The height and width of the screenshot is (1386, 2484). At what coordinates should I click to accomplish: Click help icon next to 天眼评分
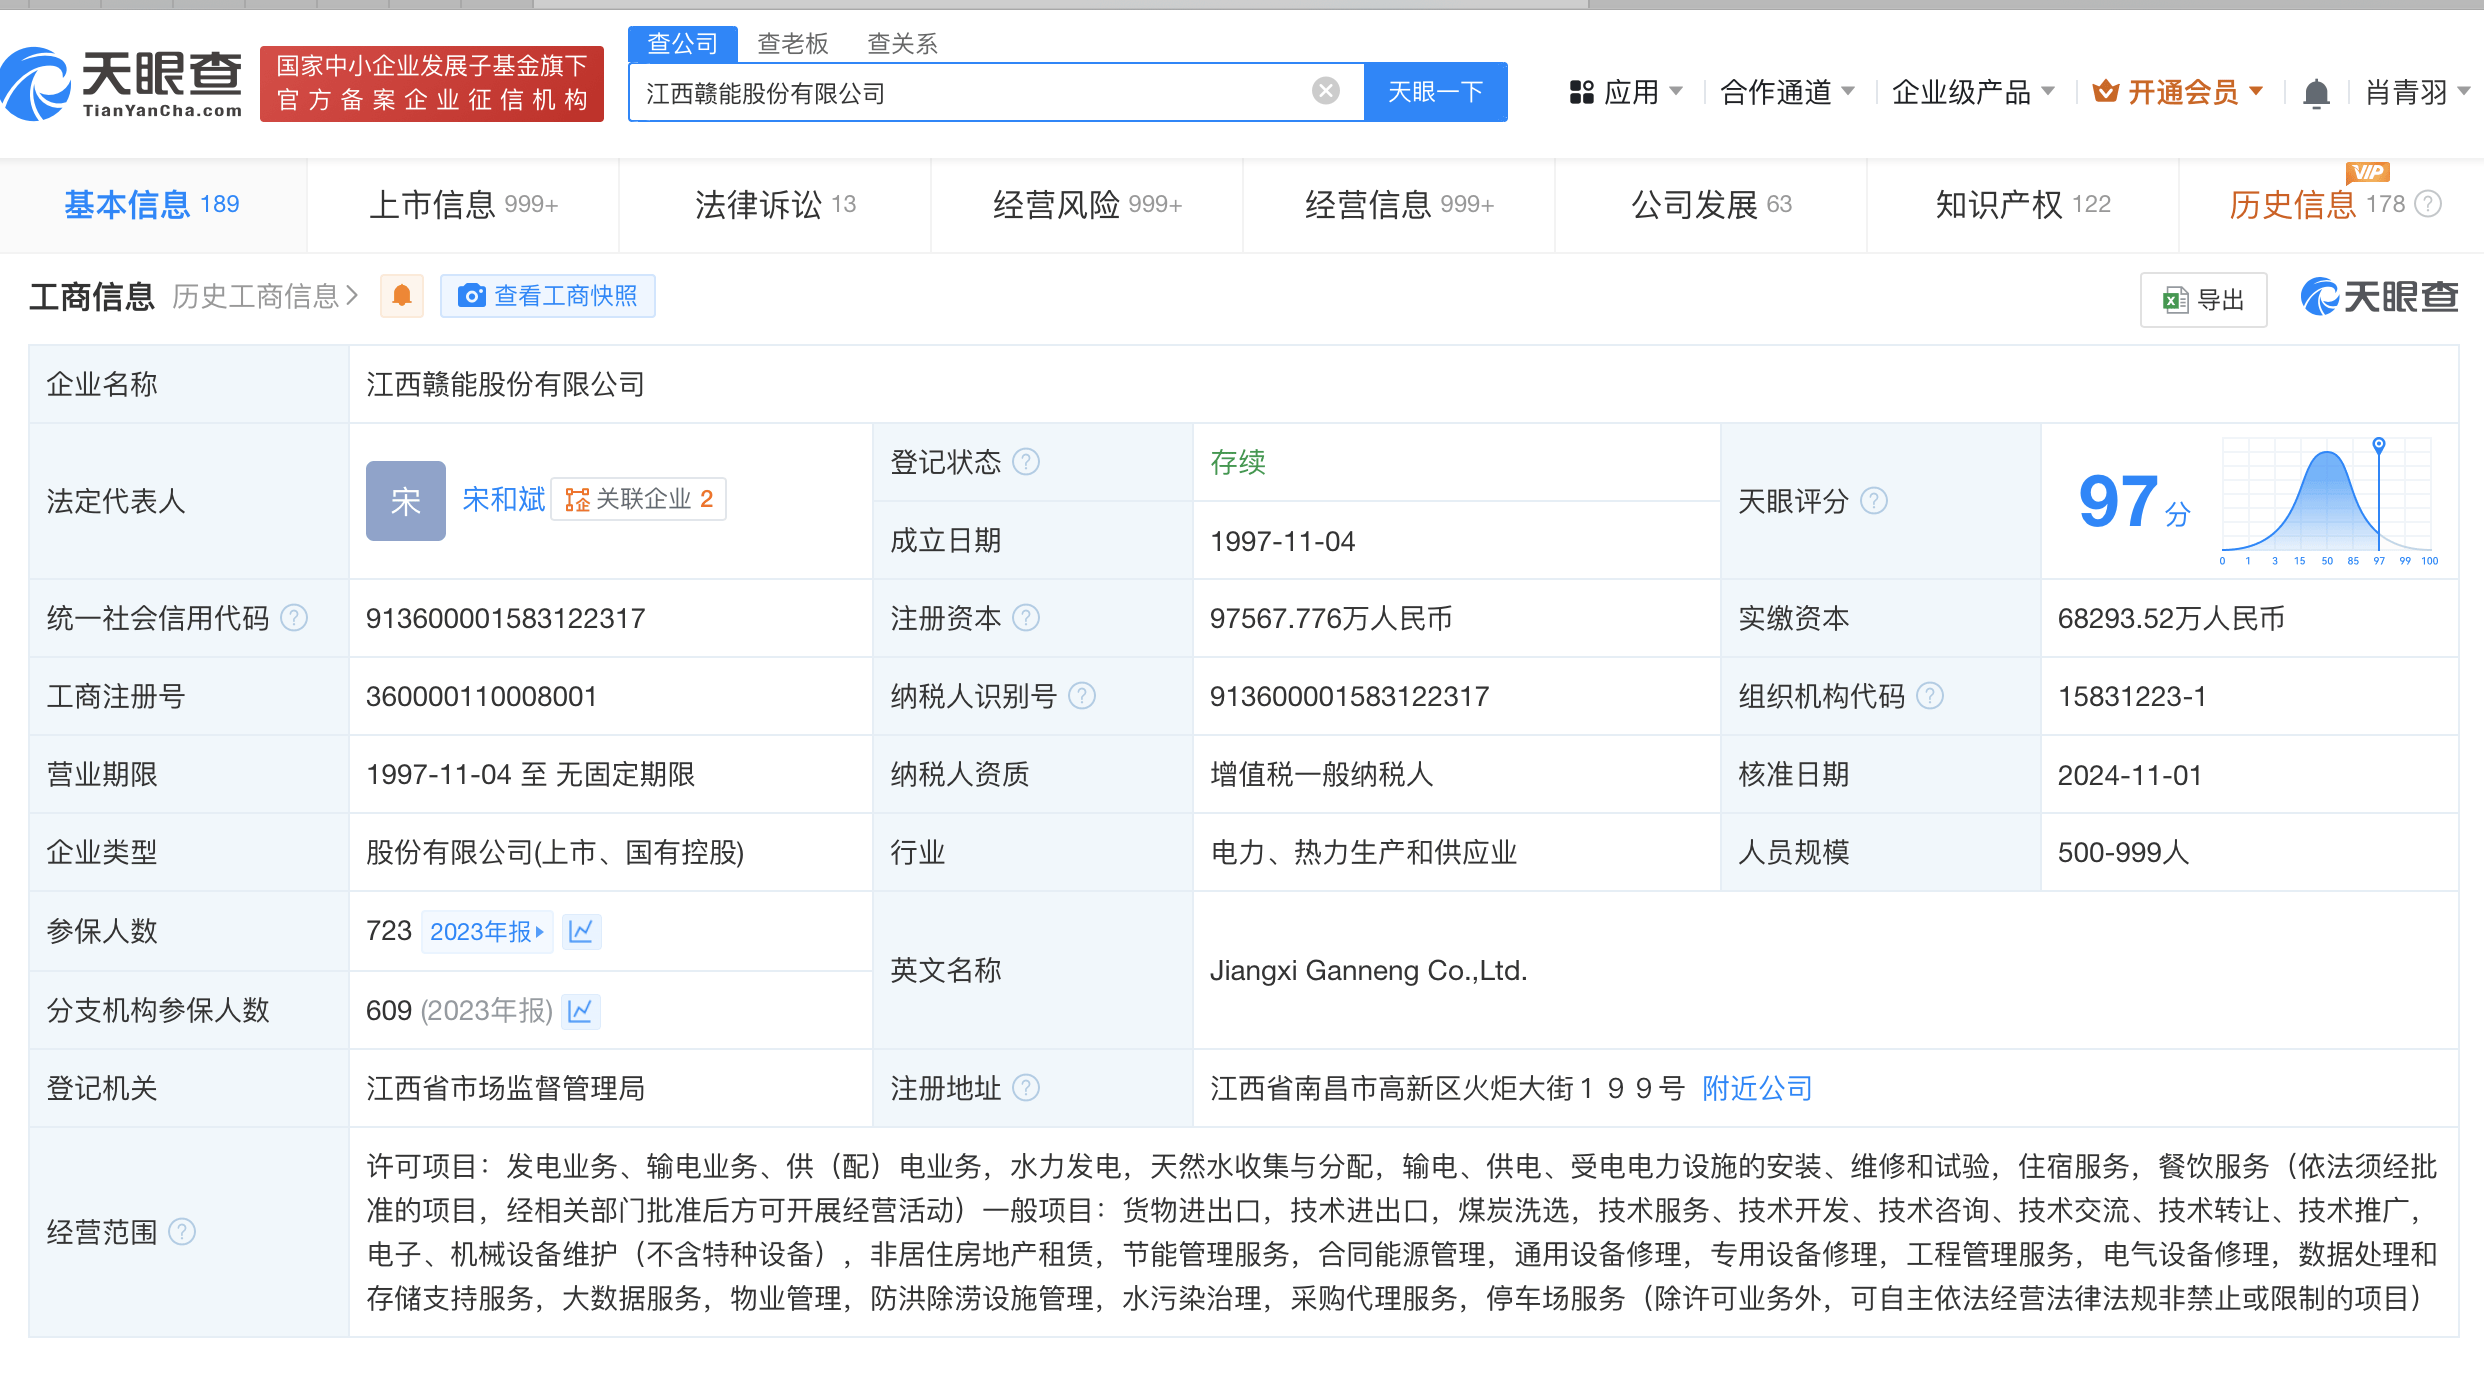coord(1874,500)
